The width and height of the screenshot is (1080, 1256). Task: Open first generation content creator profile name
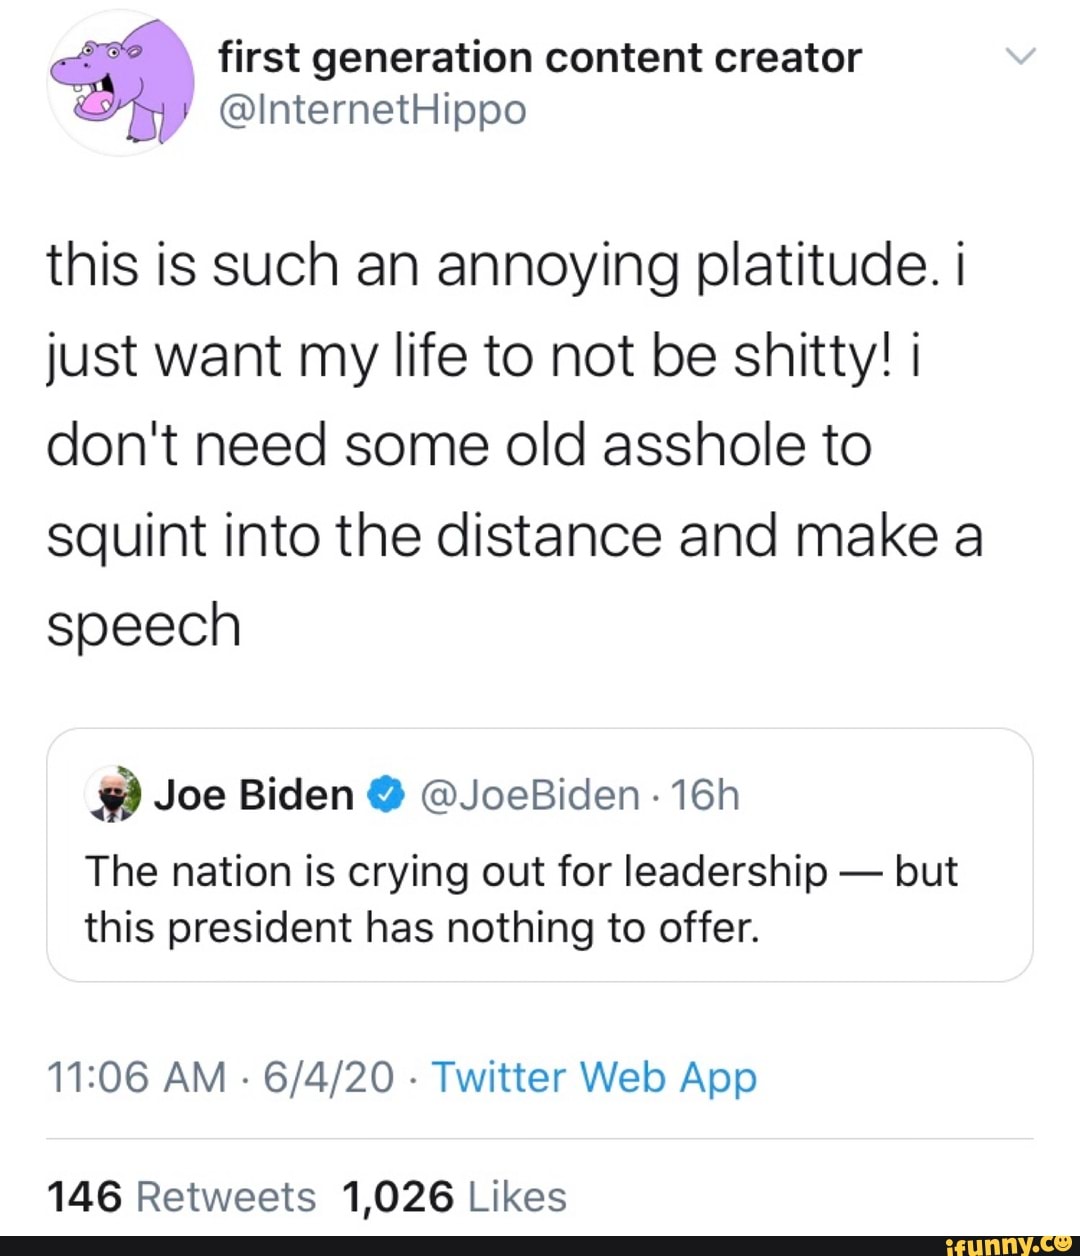(540, 57)
